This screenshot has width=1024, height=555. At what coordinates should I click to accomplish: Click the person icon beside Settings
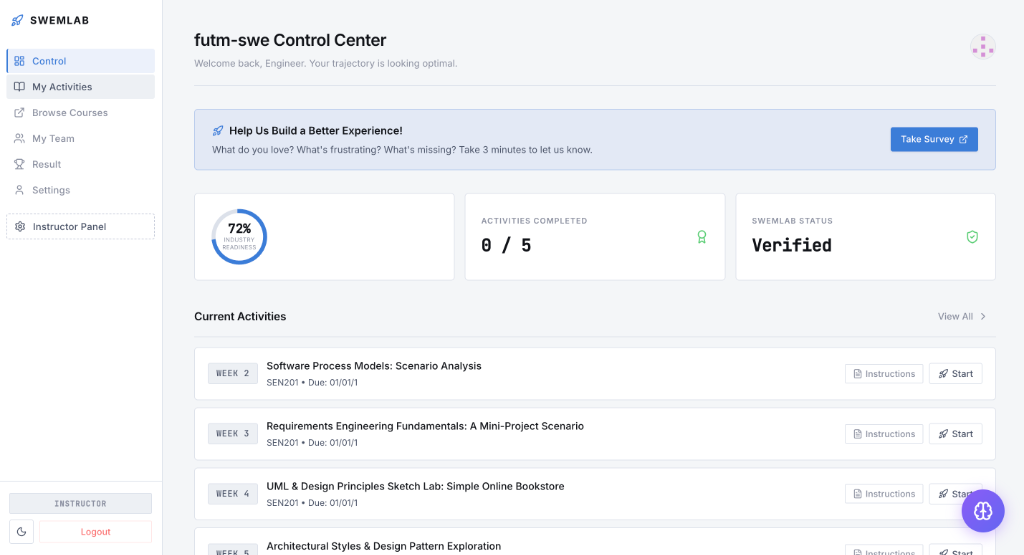coord(20,190)
